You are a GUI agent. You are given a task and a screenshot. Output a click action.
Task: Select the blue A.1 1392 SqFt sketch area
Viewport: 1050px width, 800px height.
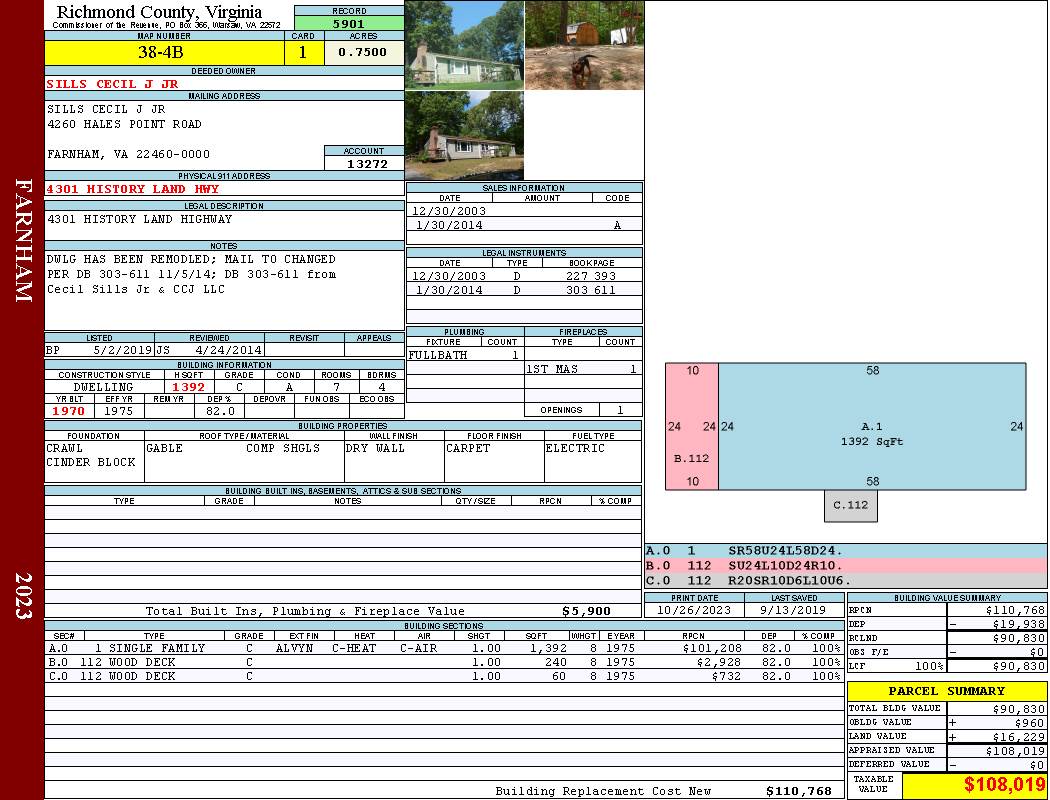tap(872, 426)
